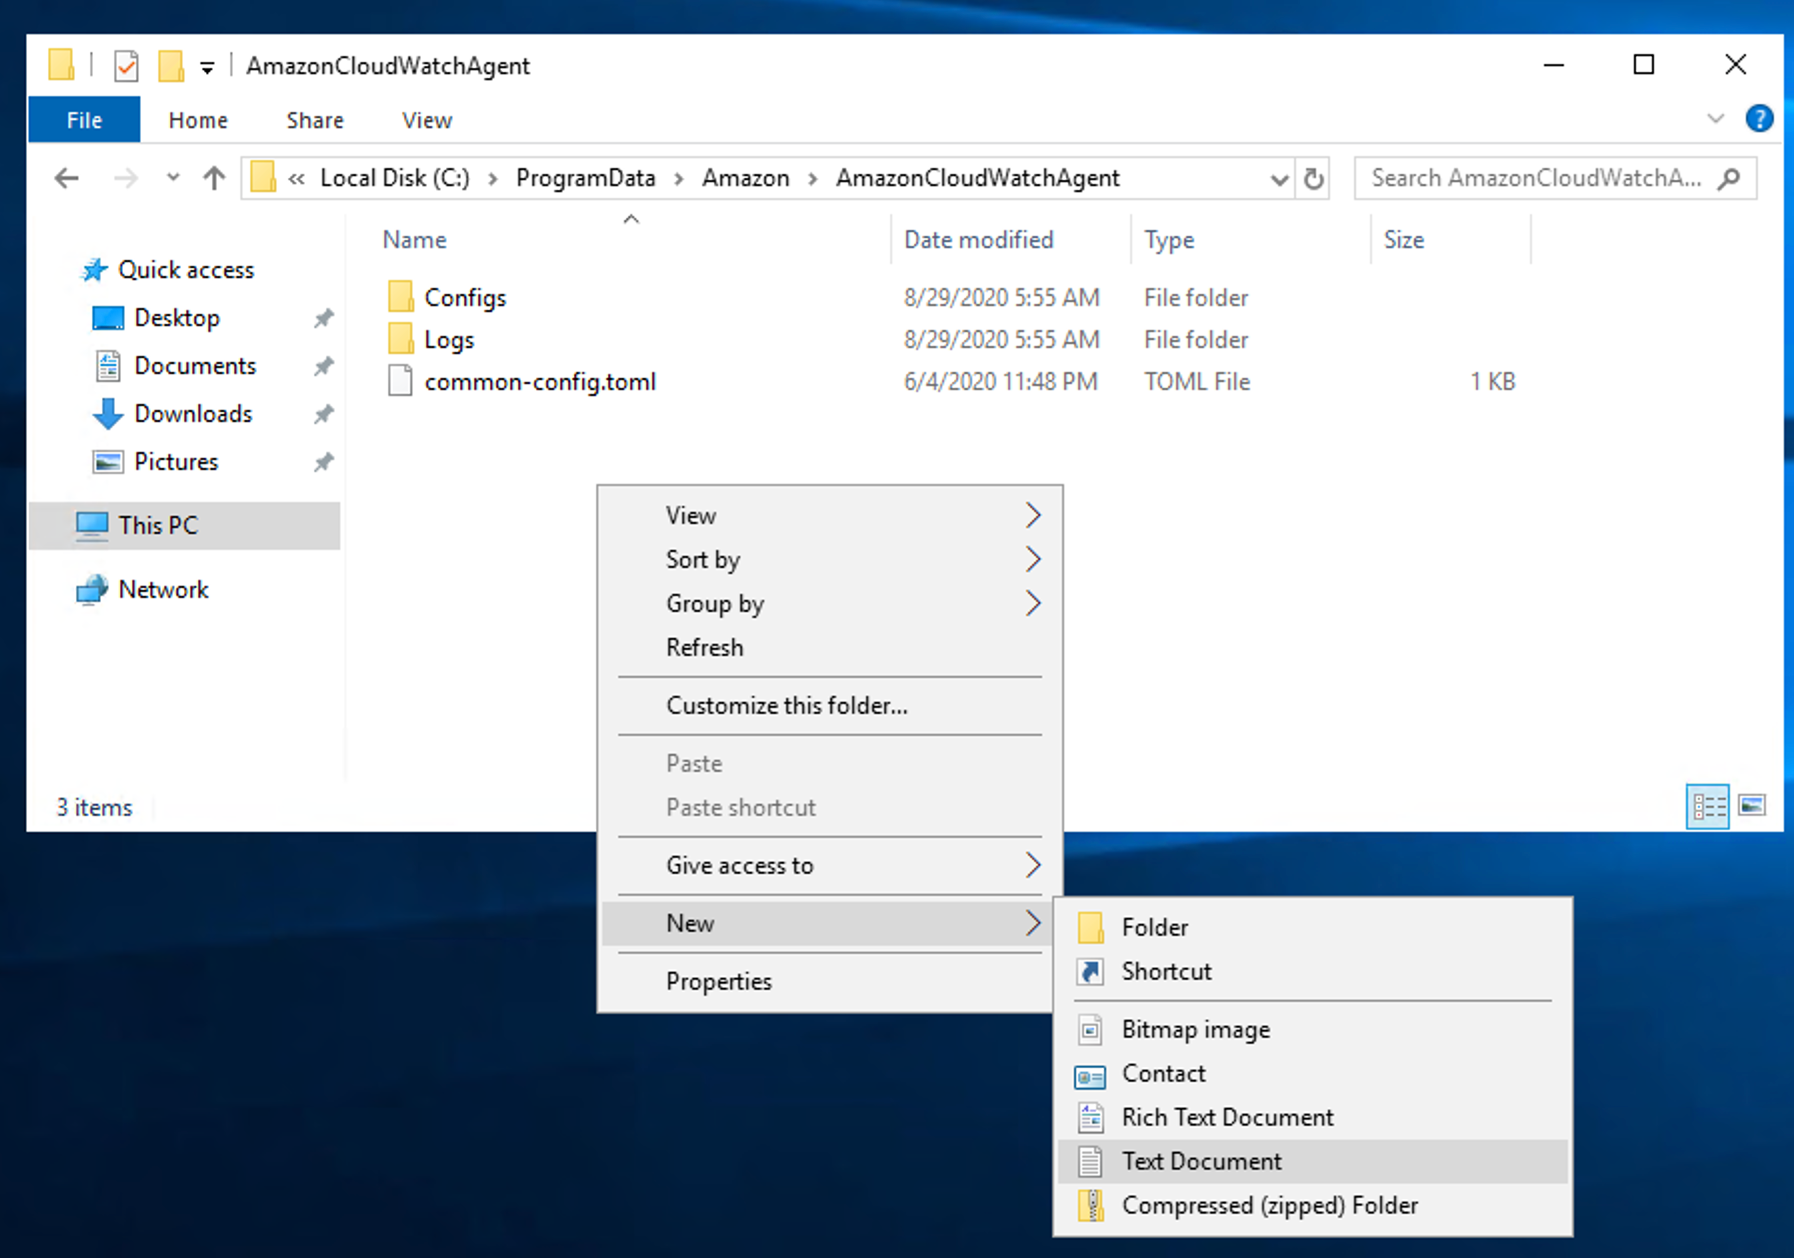Screen dimensions: 1794x1258
Task: Go up one folder level arrow
Action: (213, 178)
